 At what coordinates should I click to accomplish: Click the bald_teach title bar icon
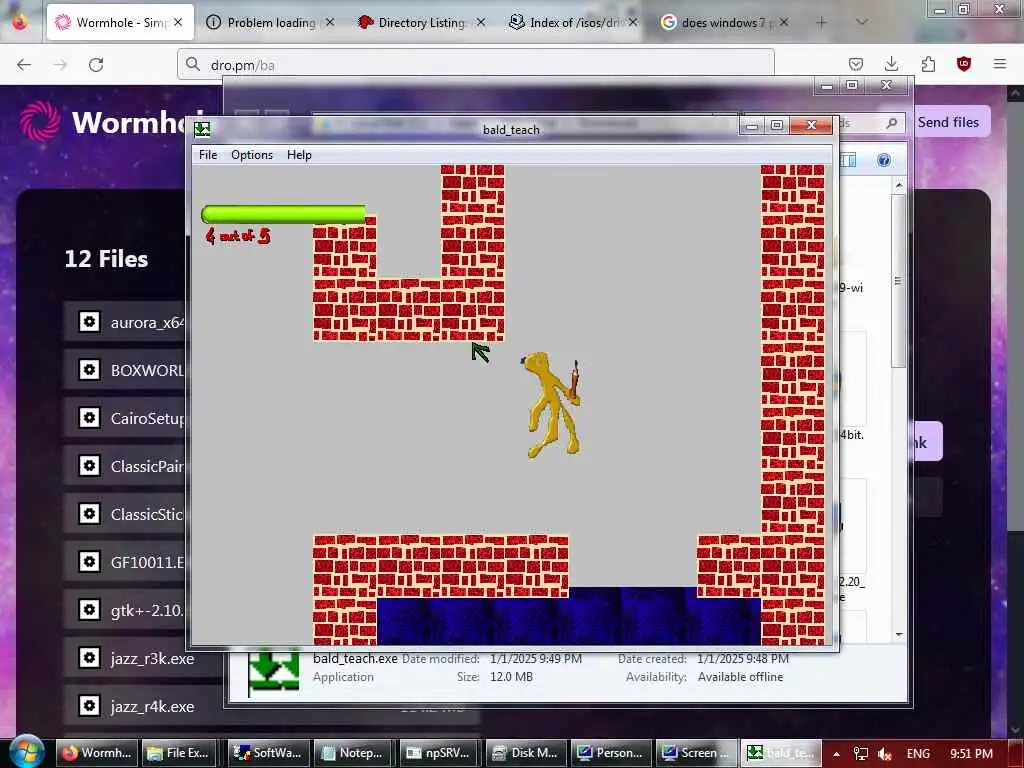click(x=202, y=129)
